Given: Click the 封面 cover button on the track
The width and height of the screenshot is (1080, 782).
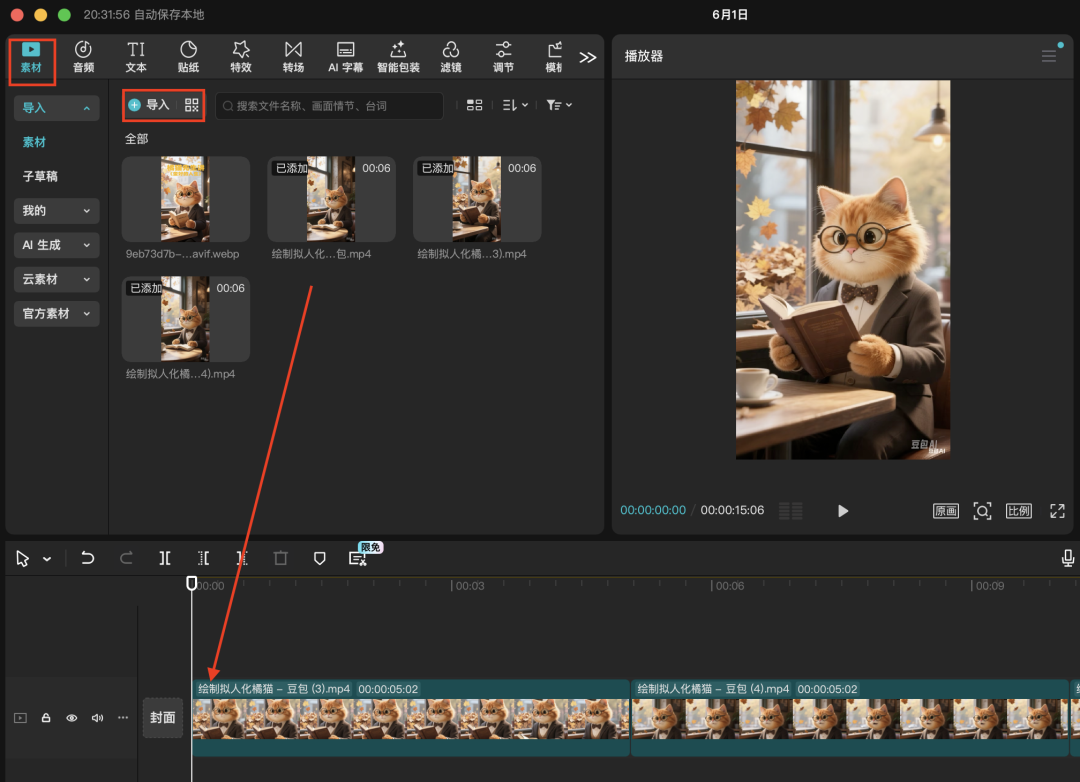Looking at the screenshot, I should pyautogui.click(x=163, y=718).
